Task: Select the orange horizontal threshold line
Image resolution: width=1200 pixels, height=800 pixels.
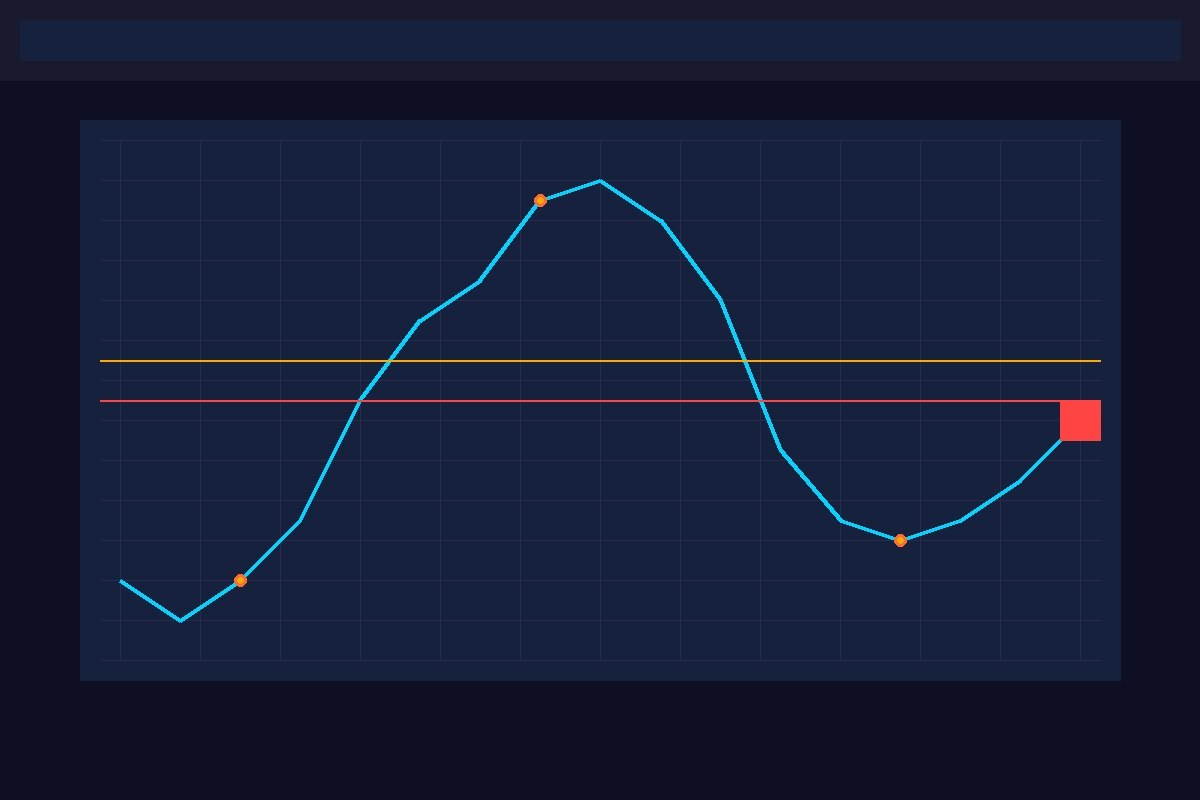Action: pos(250,360)
